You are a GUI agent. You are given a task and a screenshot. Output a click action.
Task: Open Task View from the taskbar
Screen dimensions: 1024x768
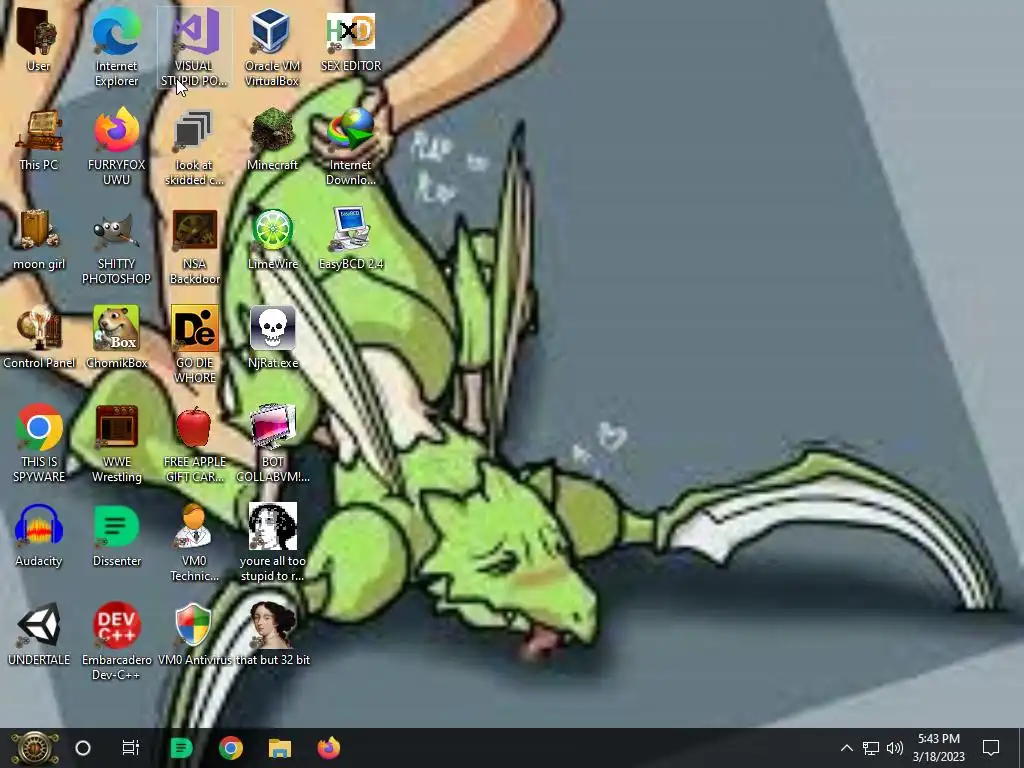(131, 748)
